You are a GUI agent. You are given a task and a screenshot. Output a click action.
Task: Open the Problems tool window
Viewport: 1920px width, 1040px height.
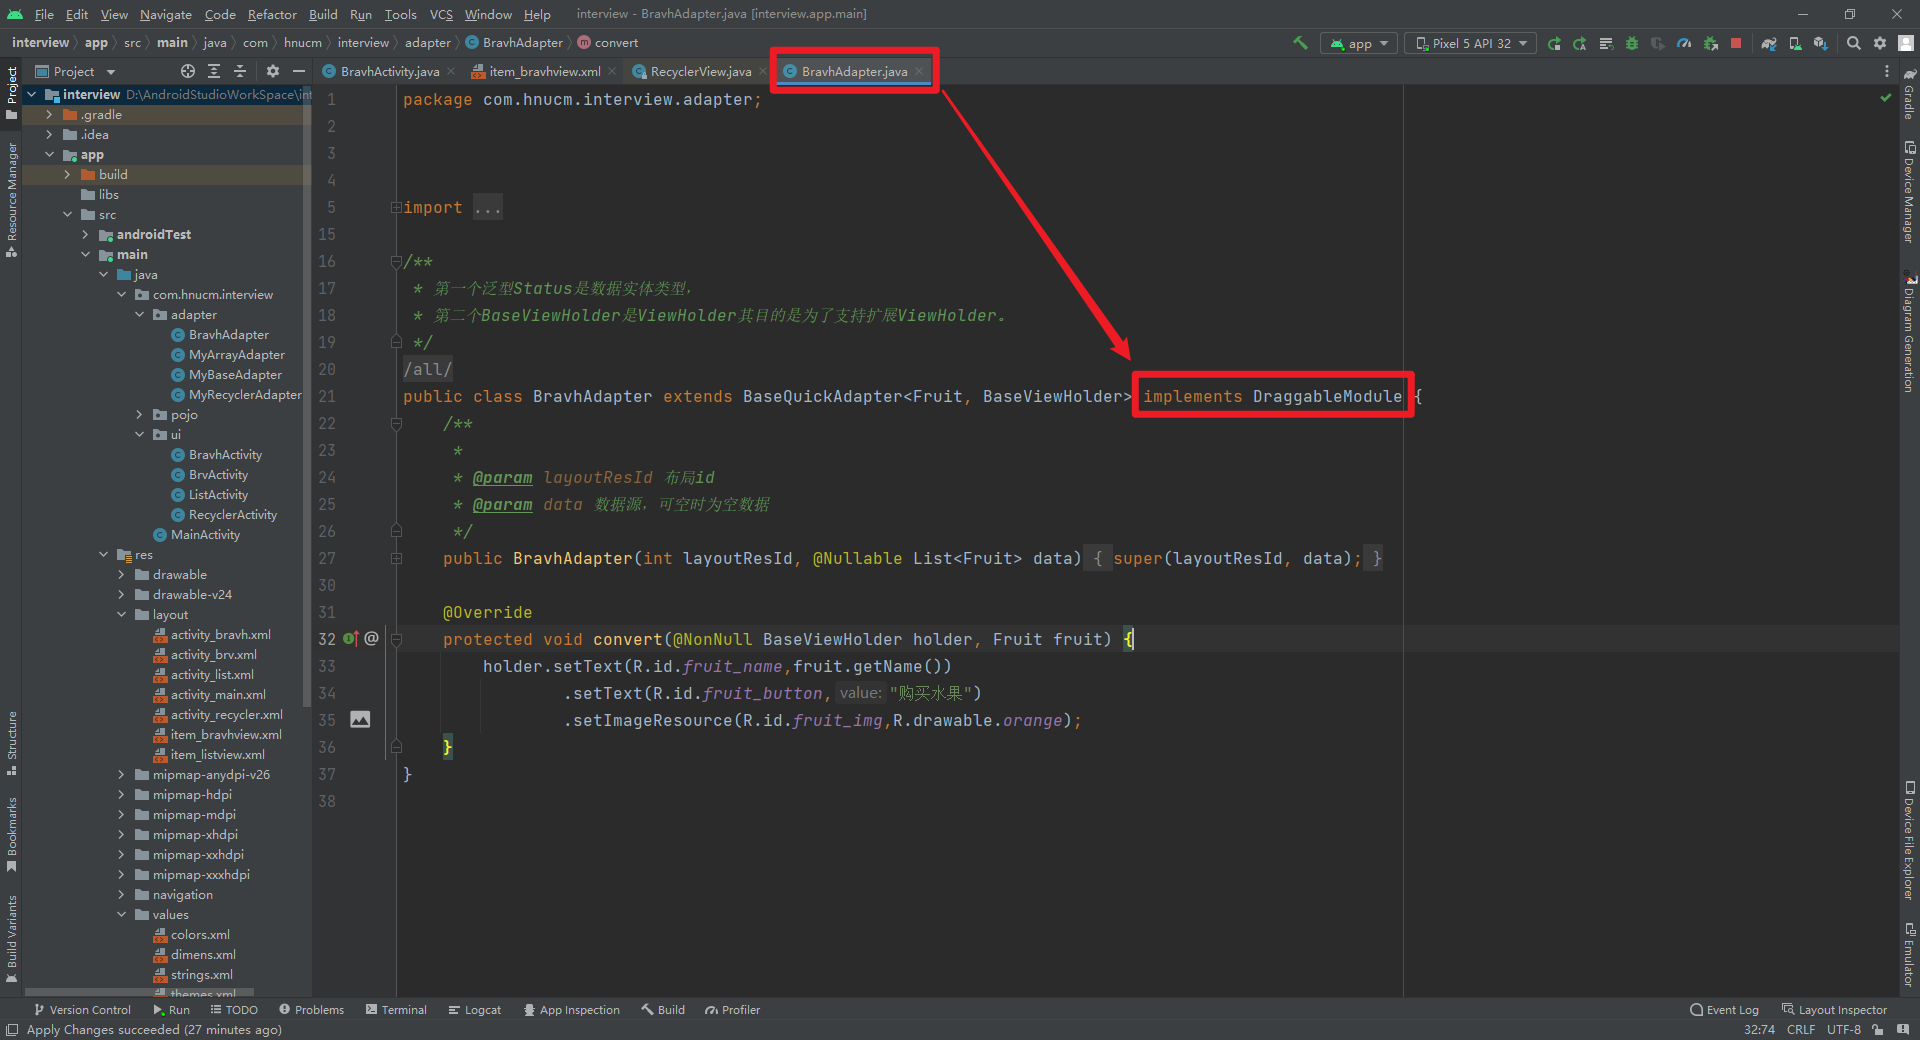[x=311, y=1010]
